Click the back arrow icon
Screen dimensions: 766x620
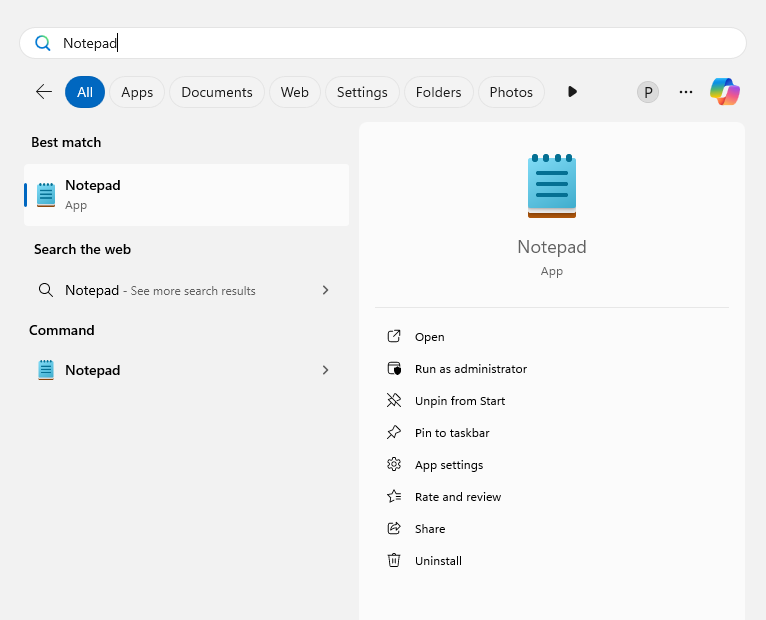point(44,92)
